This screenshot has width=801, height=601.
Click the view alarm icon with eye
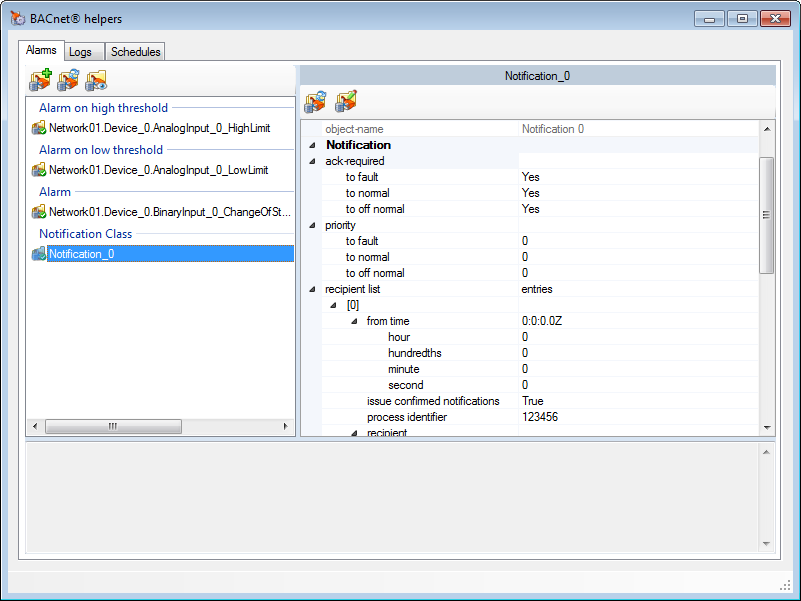click(96, 80)
